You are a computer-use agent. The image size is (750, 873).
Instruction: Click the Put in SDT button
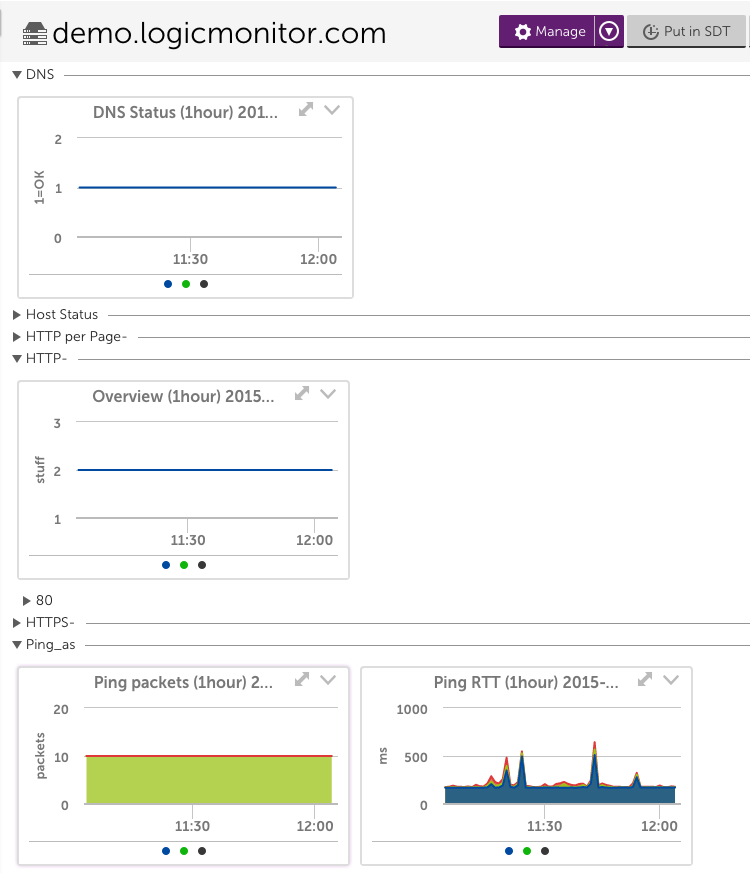[686, 32]
